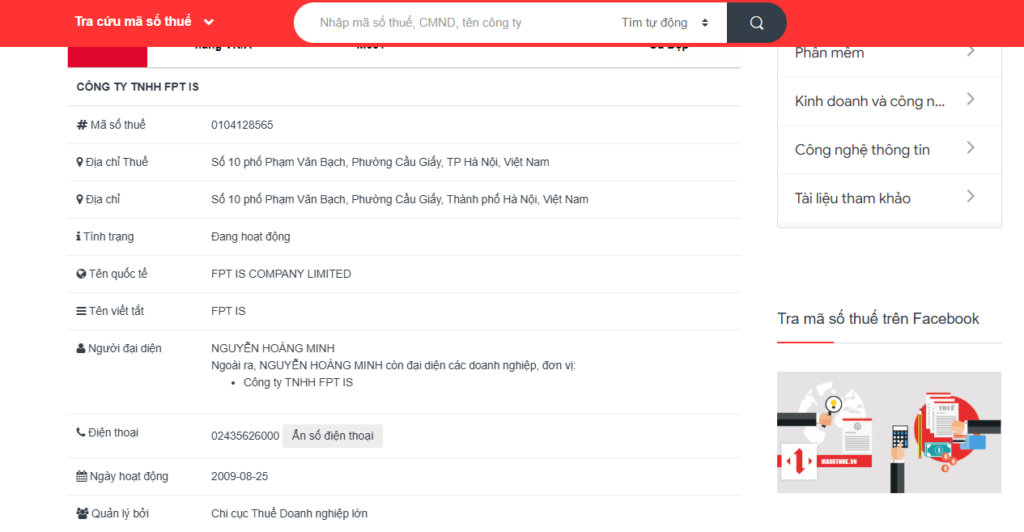Open the masothue Facebook banner image
The width and height of the screenshot is (1024, 532).
[889, 432]
